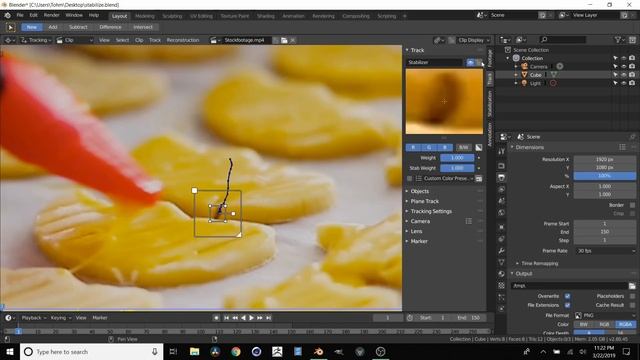Unlink the Stockfootage.mp4 clip with X icon

point(293,40)
